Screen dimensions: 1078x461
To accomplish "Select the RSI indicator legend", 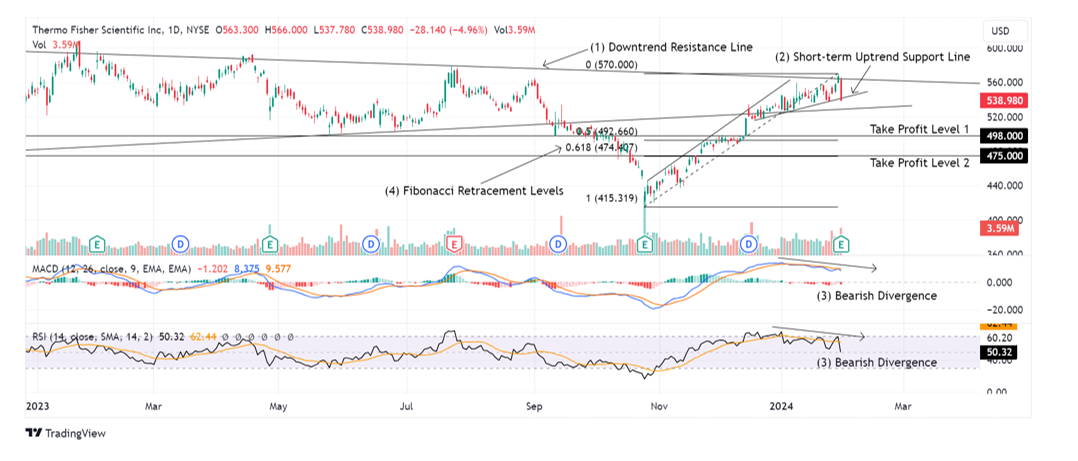I will pos(94,337).
